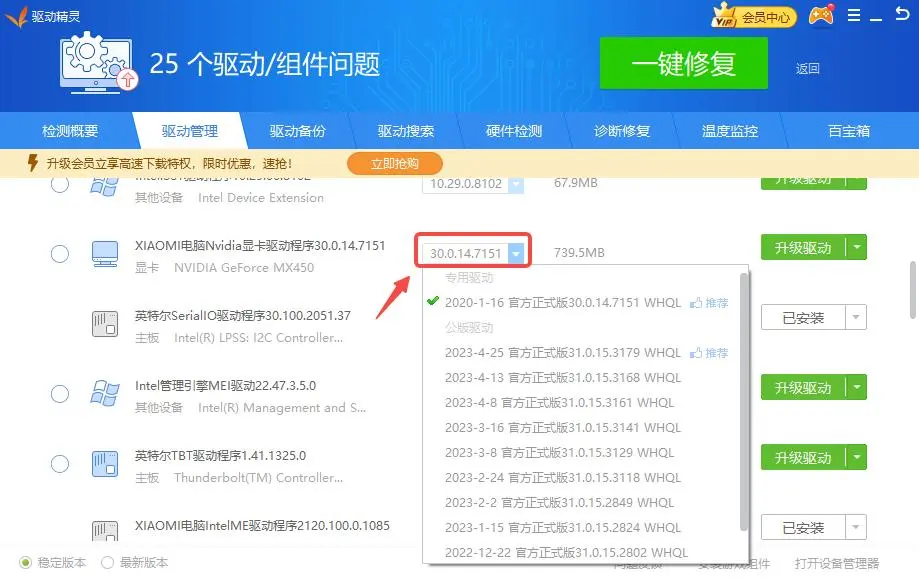The height and width of the screenshot is (579, 919).
Task: Click the 驱动精灵 logo in title bar
Action: (15, 16)
